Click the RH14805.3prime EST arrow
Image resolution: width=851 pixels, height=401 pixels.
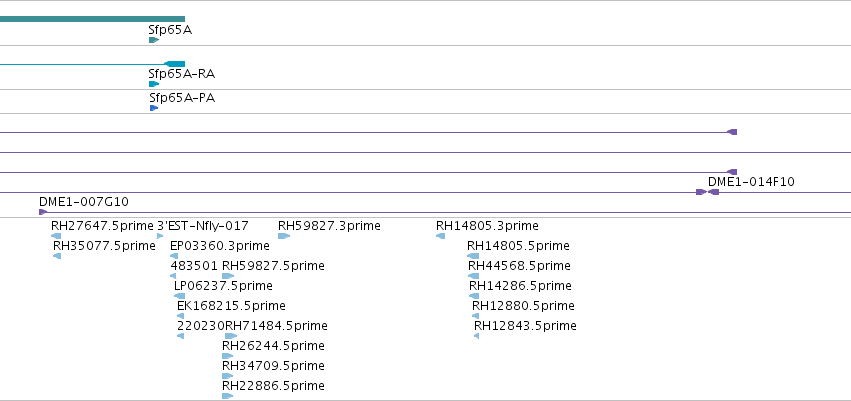[441, 236]
